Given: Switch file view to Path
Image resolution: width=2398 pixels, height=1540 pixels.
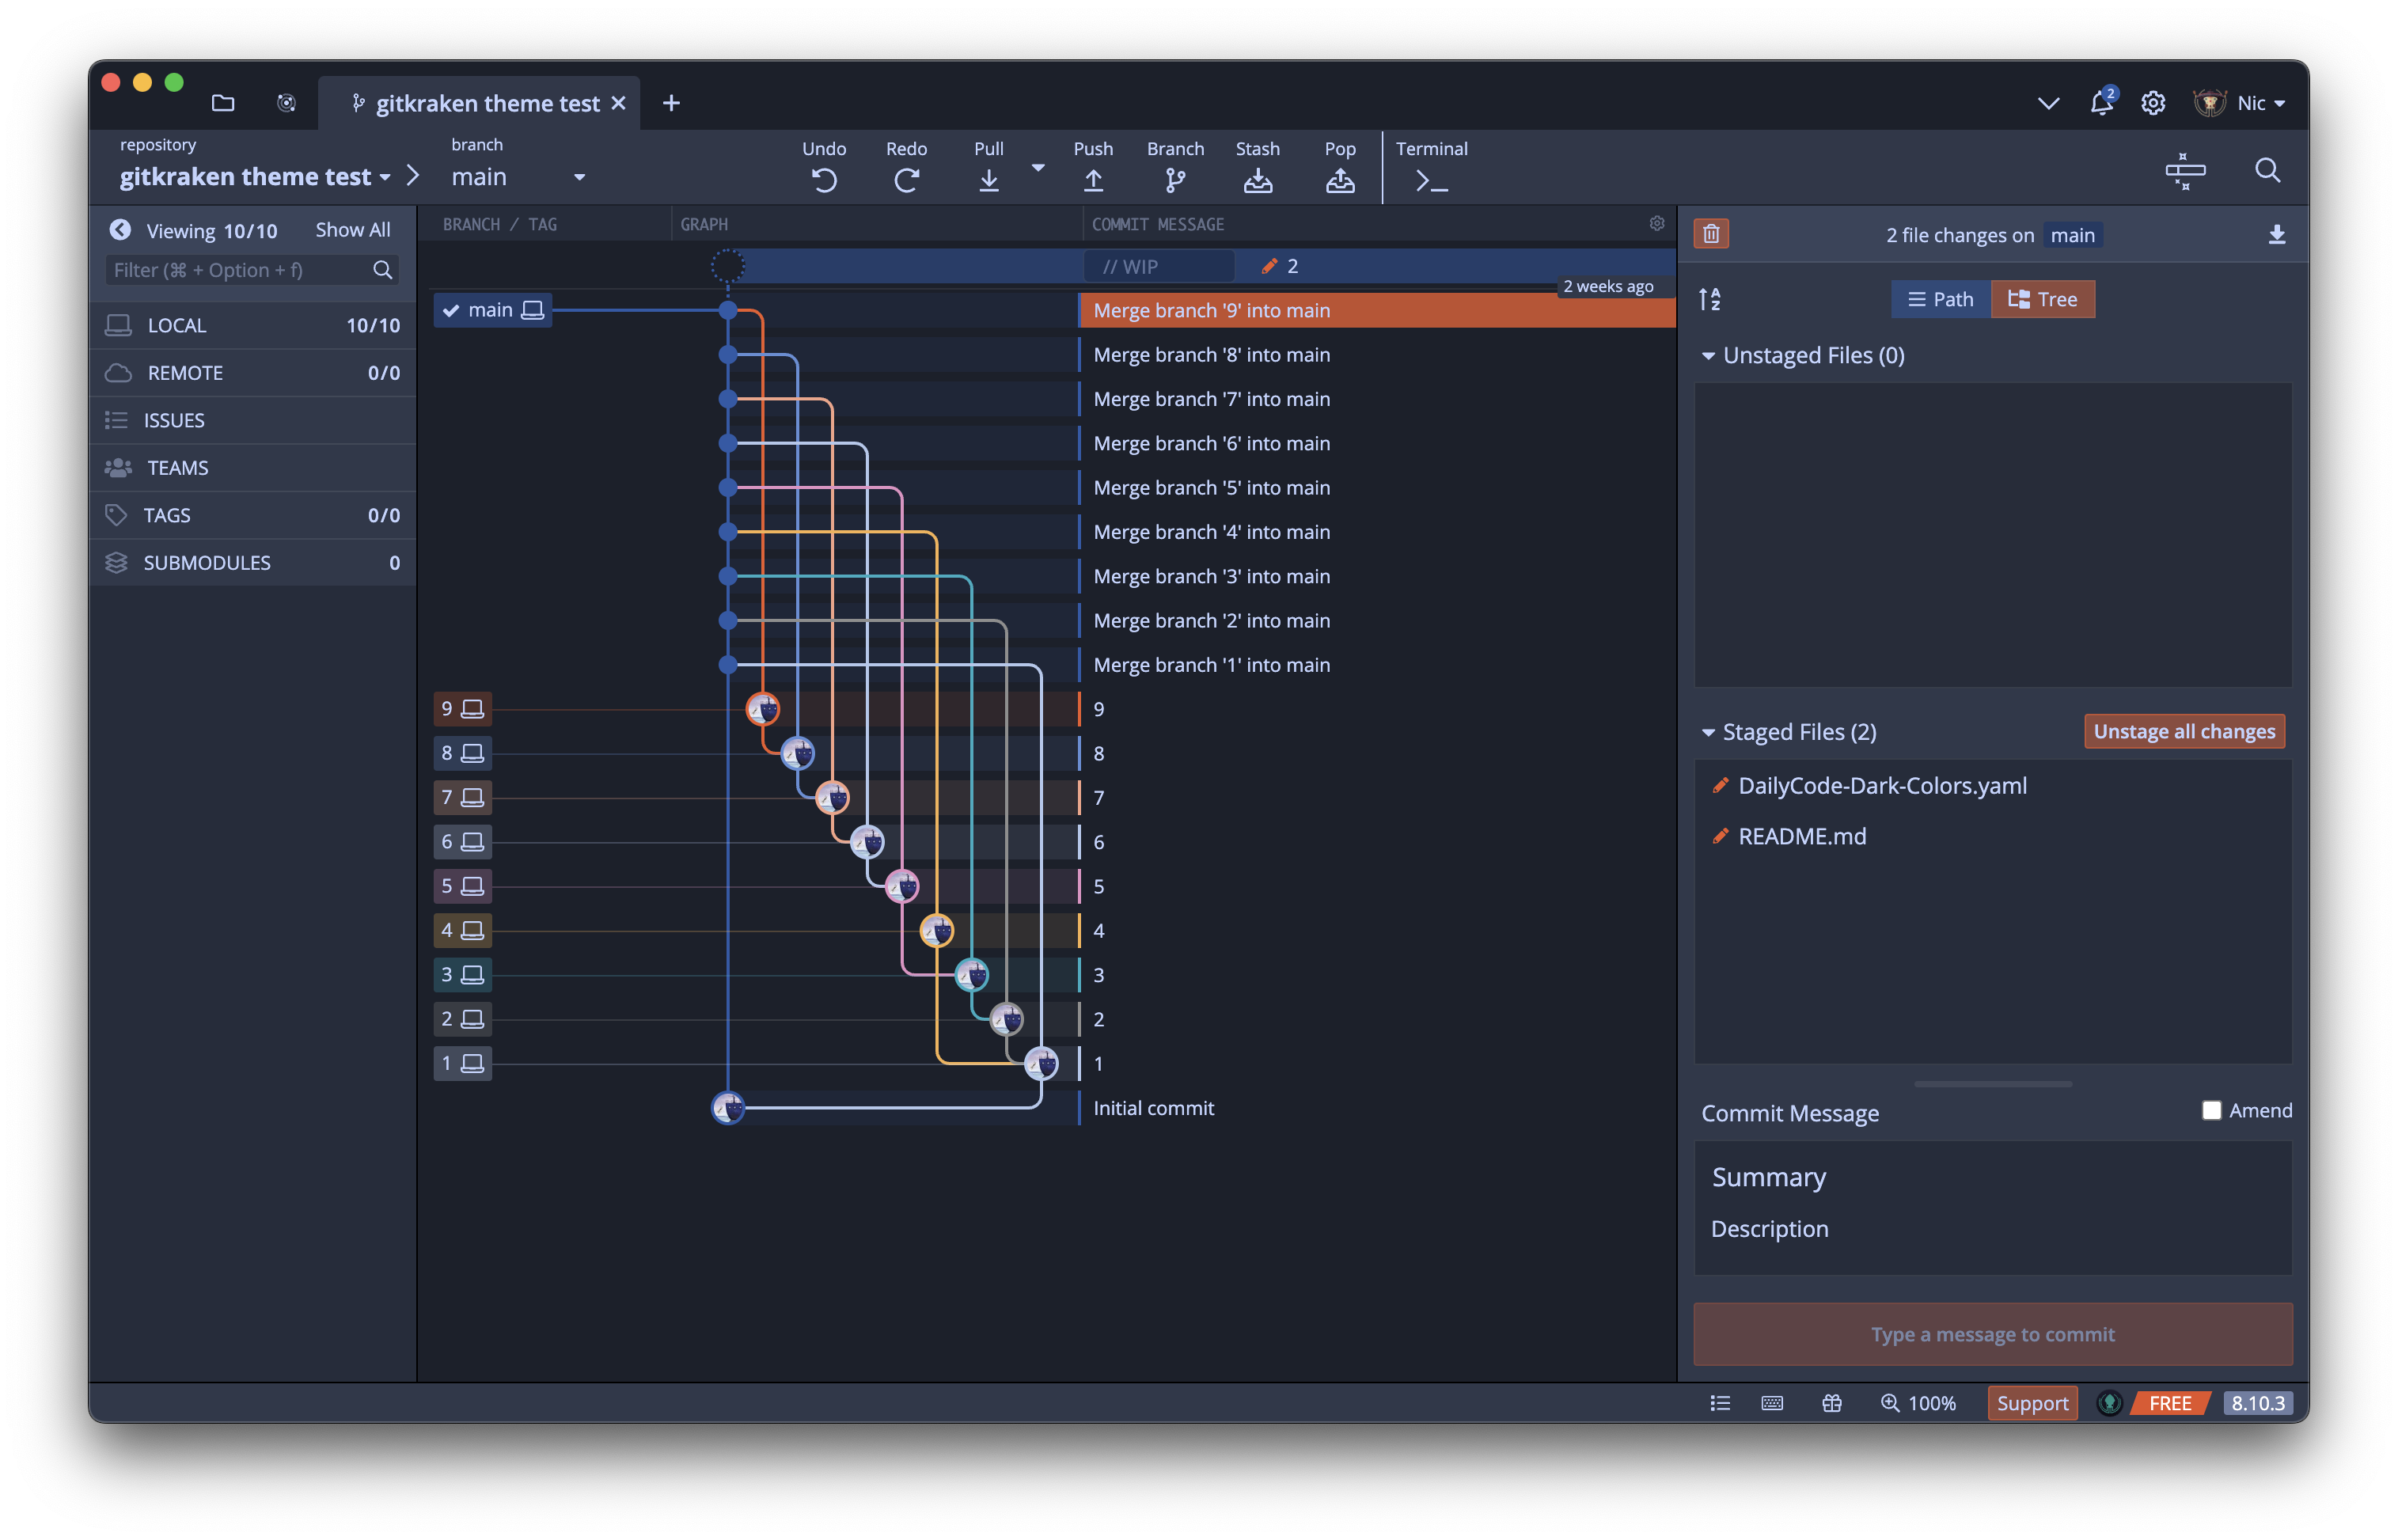Looking at the screenshot, I should pyautogui.click(x=1940, y=299).
